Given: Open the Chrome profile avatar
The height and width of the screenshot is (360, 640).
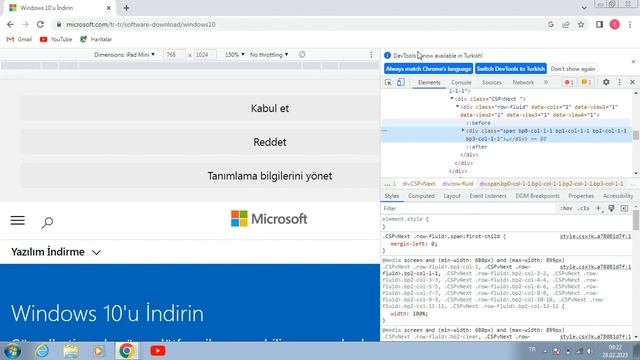Looking at the screenshot, I should point(615,24).
